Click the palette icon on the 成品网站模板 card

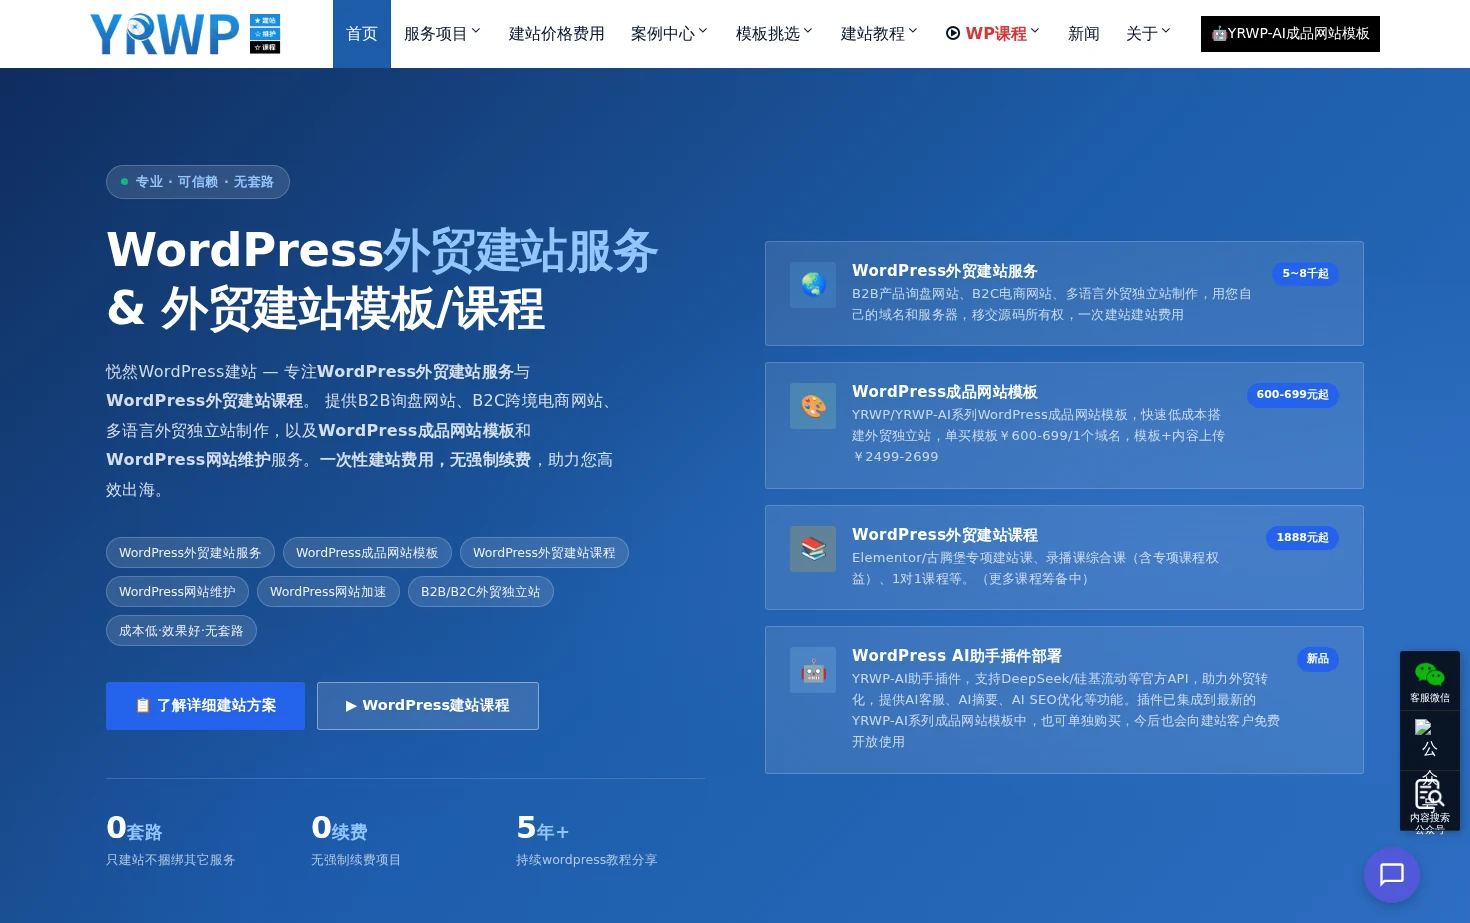click(x=813, y=406)
